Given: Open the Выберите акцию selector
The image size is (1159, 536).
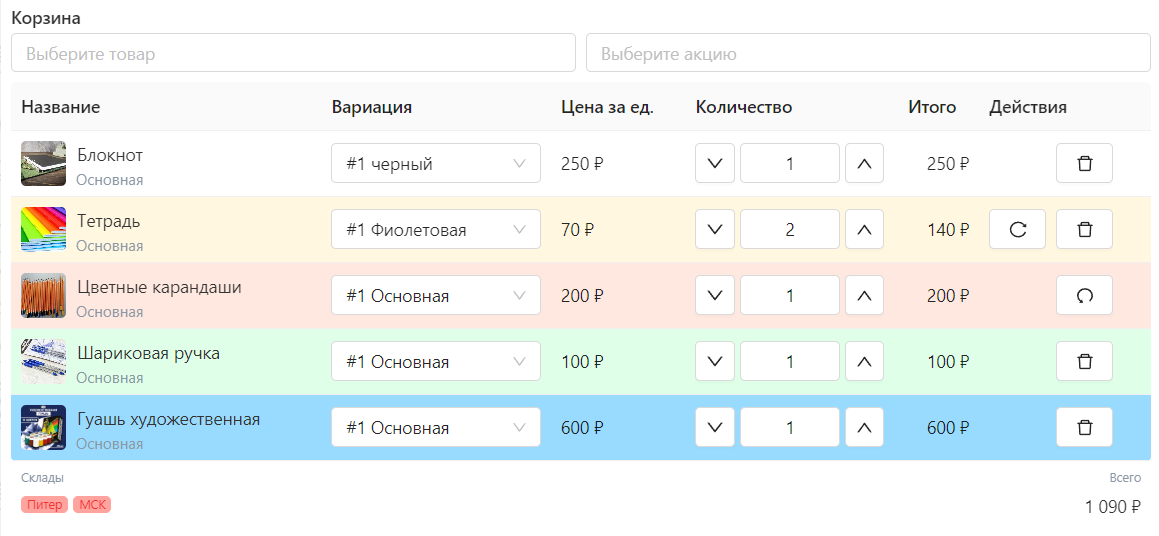Looking at the screenshot, I should pos(868,53).
